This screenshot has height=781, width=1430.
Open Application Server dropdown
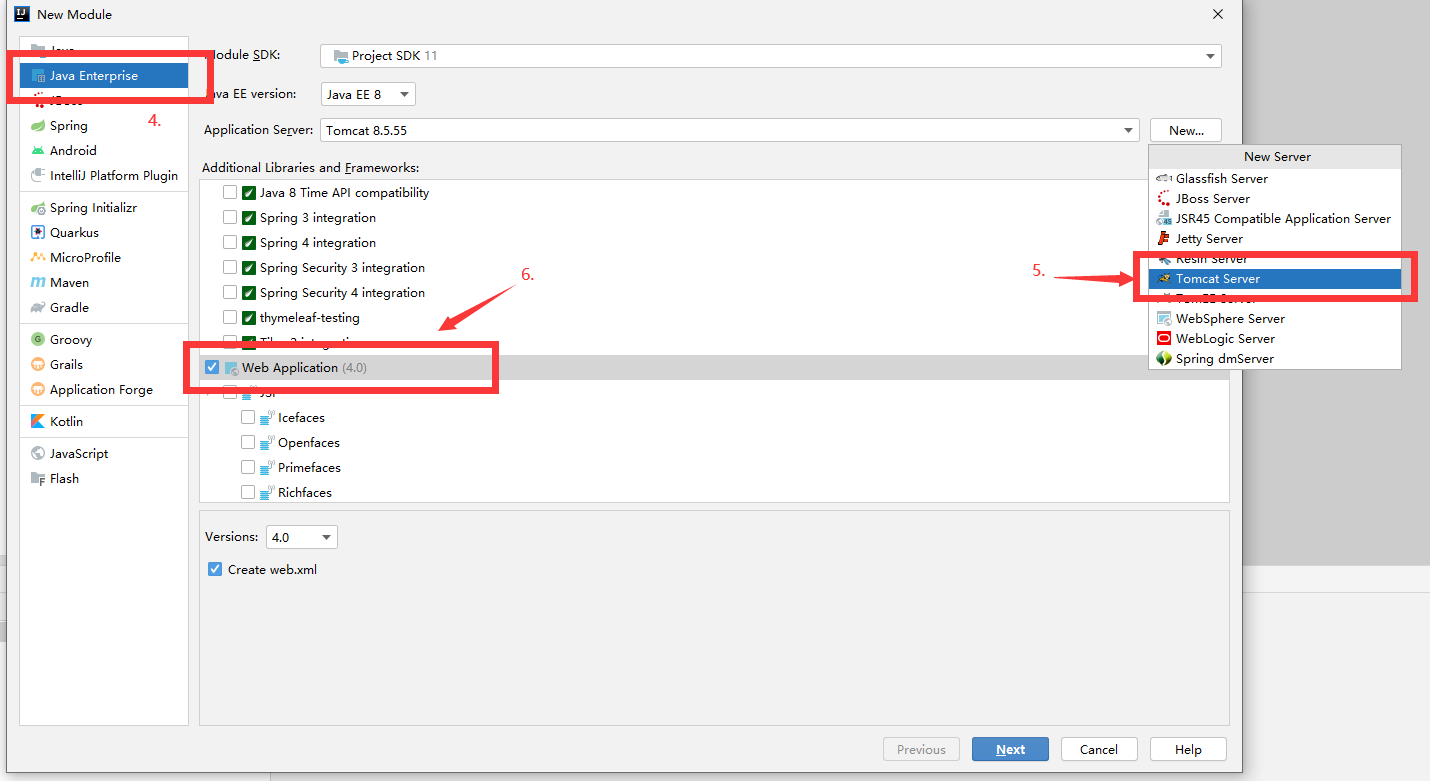pos(729,130)
